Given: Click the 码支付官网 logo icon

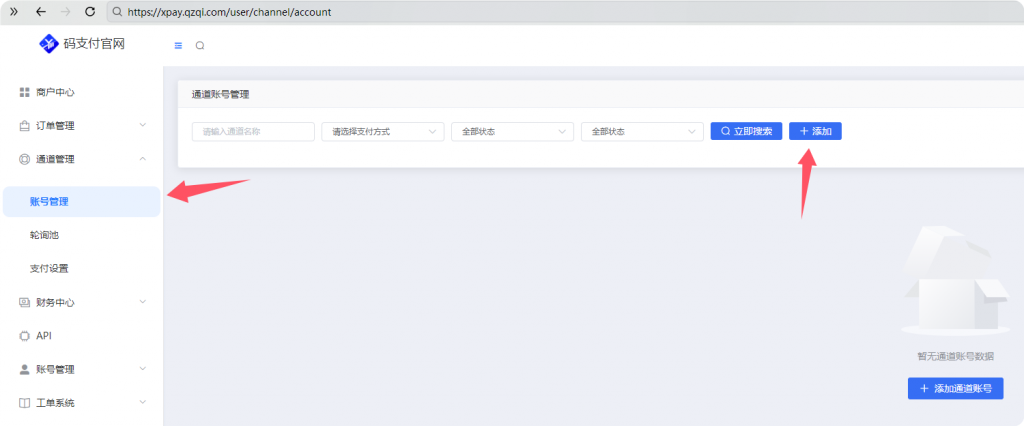Looking at the screenshot, I should [49, 44].
